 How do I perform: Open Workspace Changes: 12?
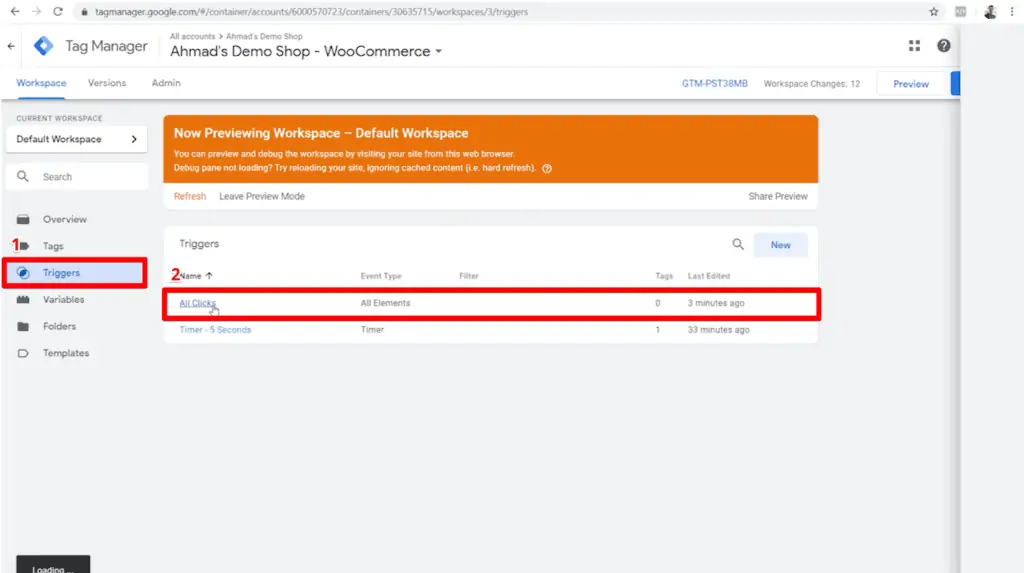click(812, 84)
